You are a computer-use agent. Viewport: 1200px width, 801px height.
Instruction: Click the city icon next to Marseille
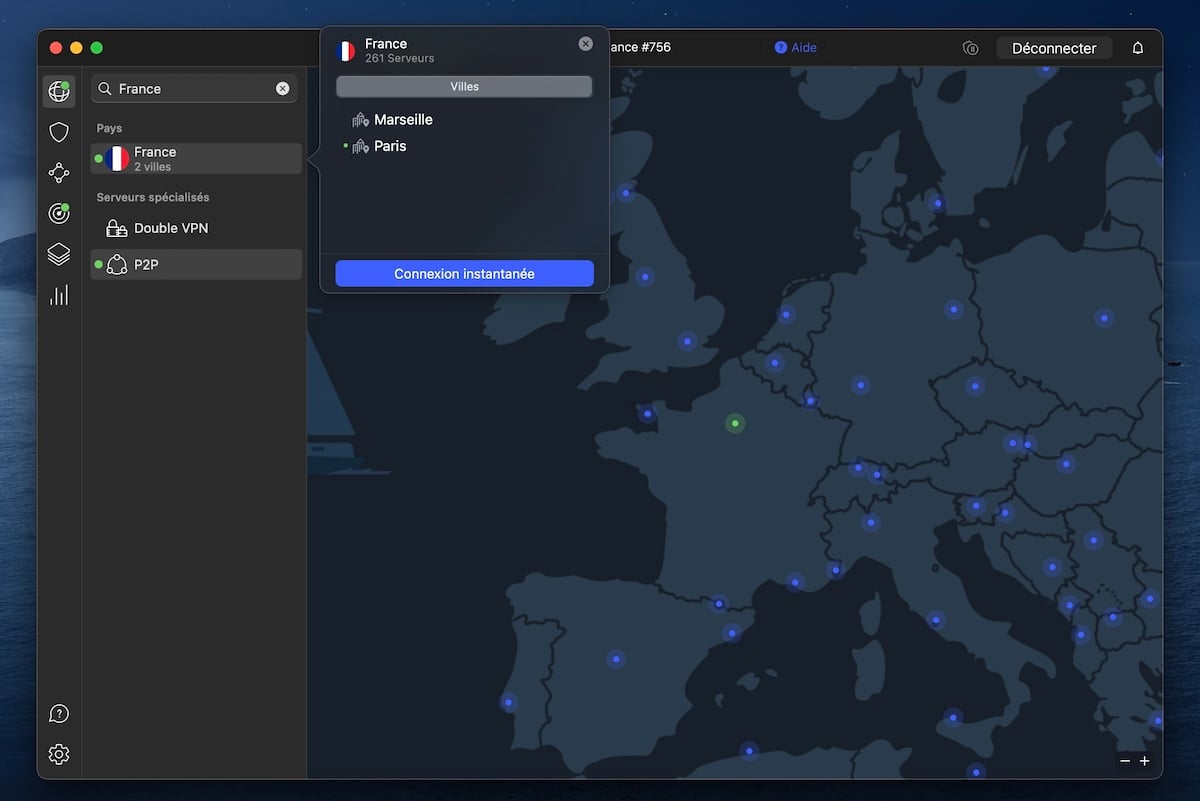(x=361, y=120)
